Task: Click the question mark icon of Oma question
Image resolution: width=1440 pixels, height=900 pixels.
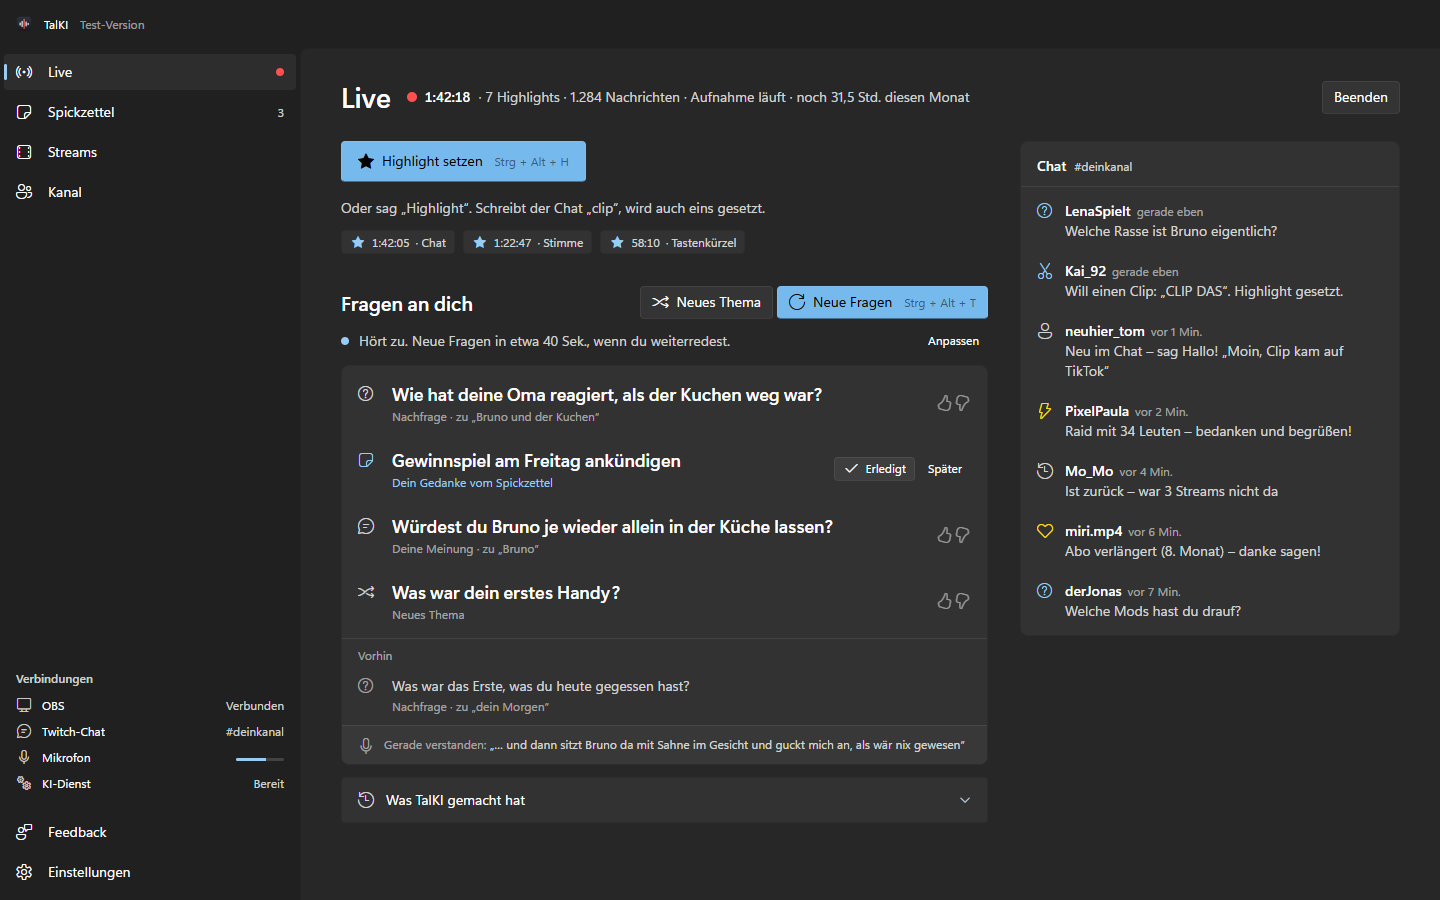Action: click(366, 393)
